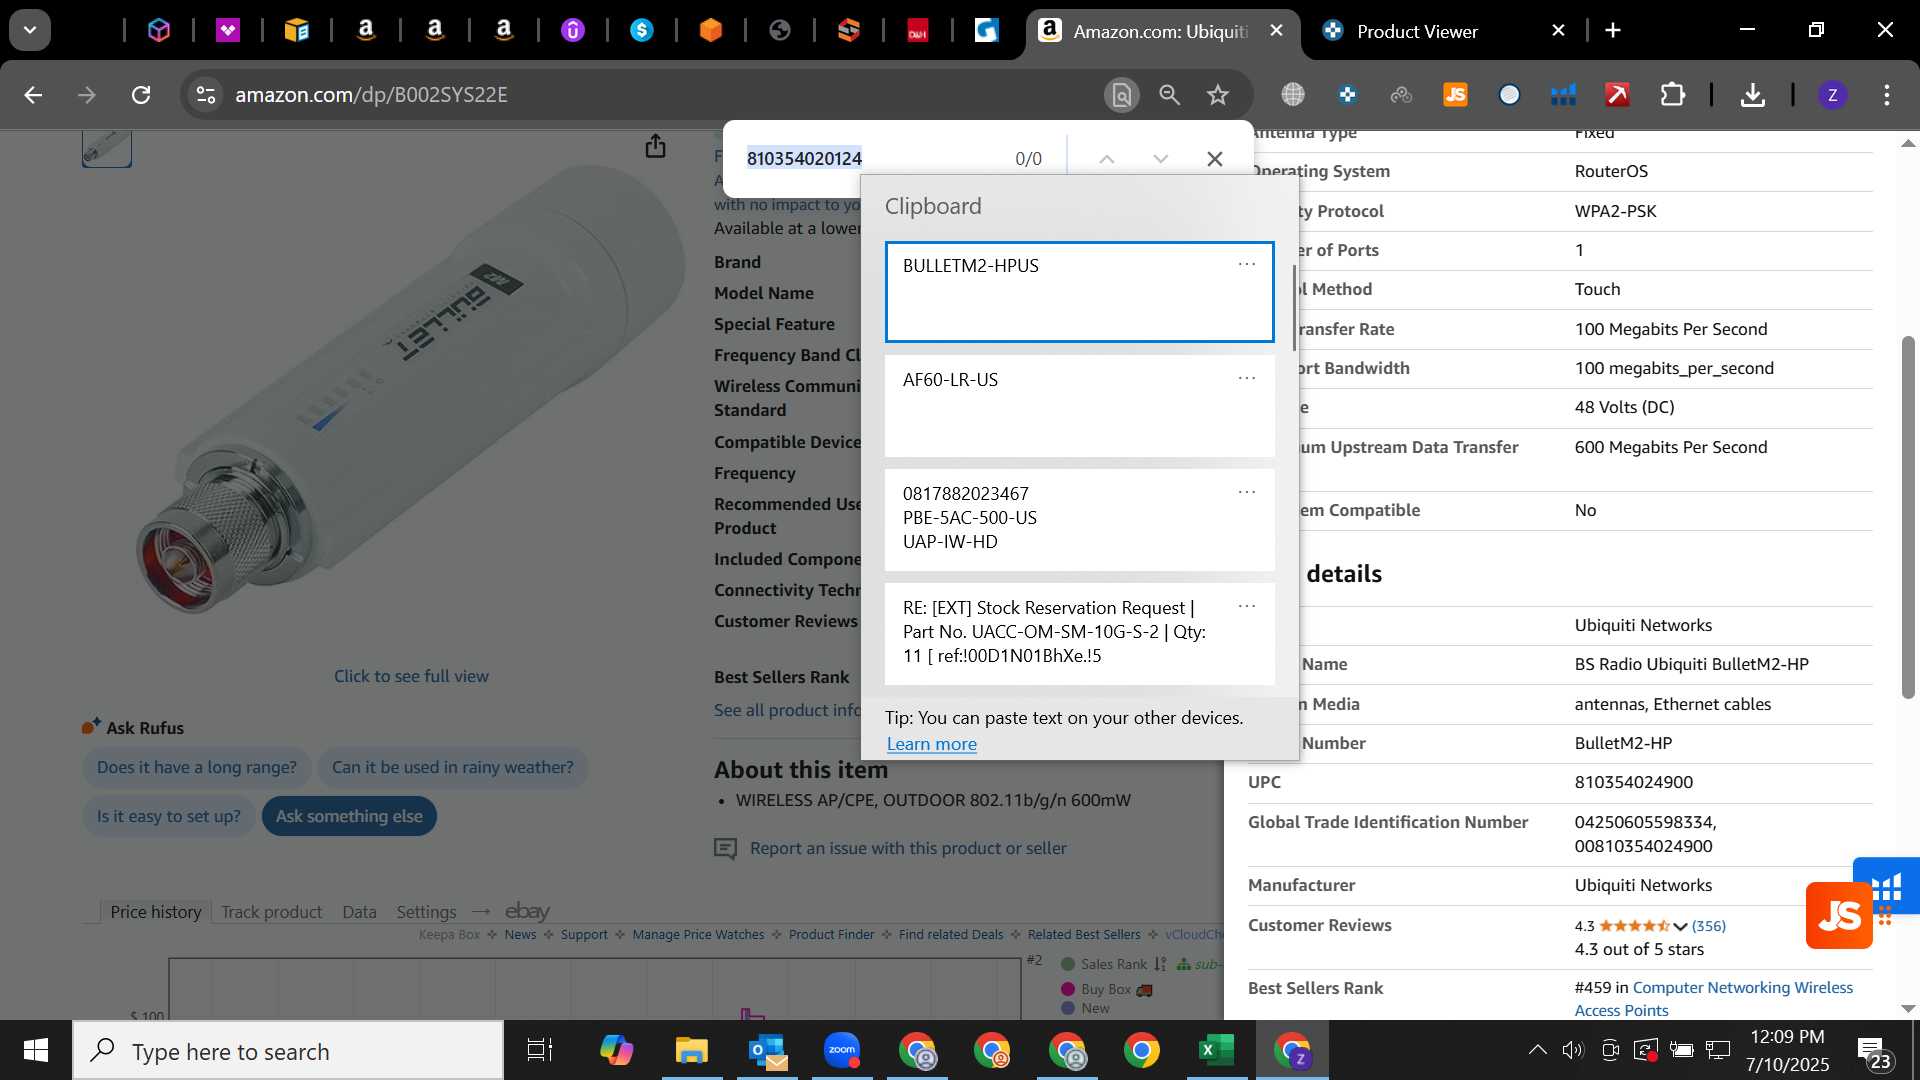Open Outlook from the taskbar
The height and width of the screenshot is (1080, 1920).
tap(767, 1051)
